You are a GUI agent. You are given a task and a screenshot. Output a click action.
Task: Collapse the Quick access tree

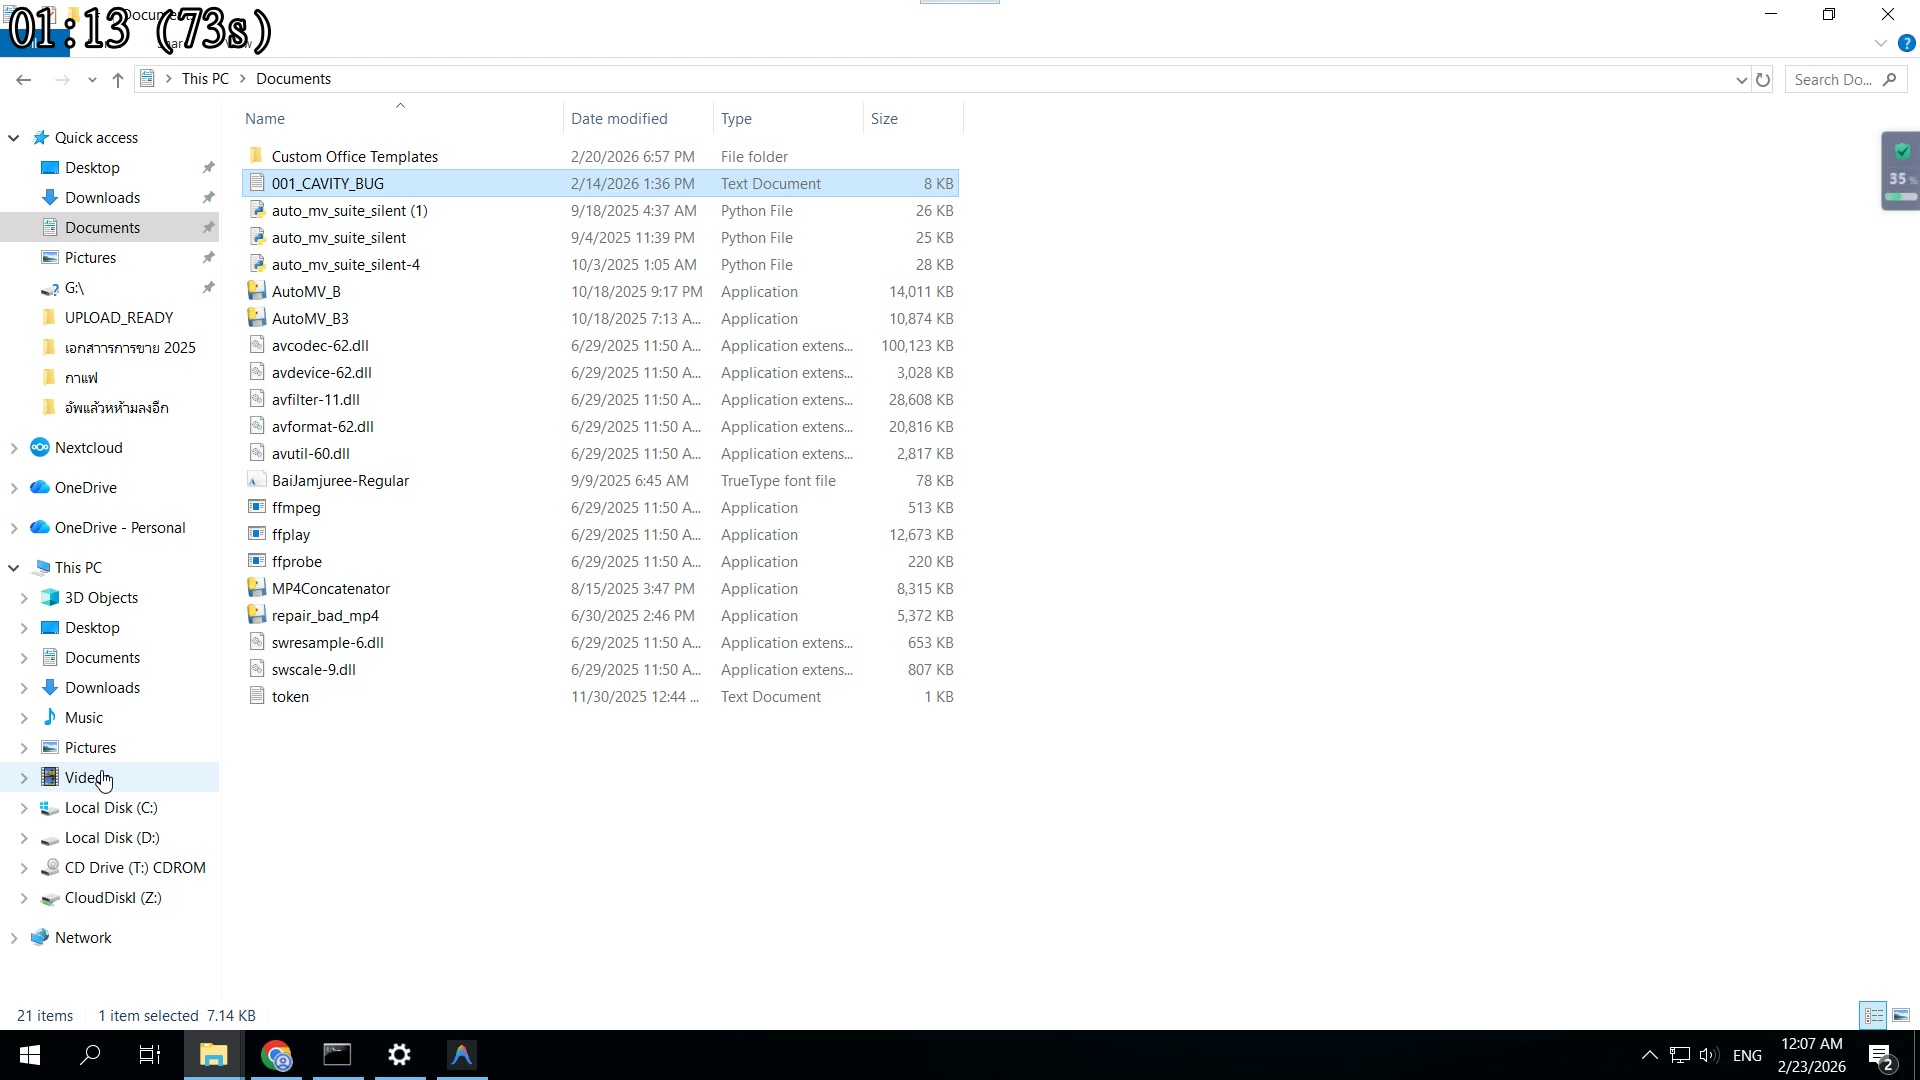(14, 138)
